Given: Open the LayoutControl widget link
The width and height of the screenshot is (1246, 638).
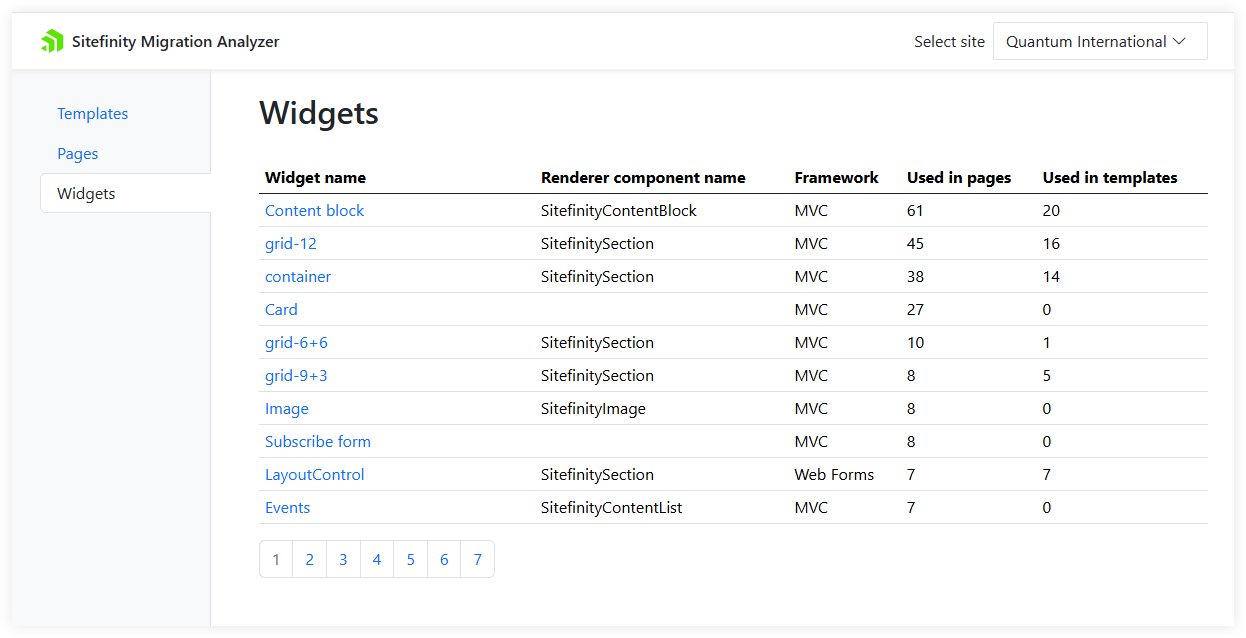Looking at the screenshot, I should 315,474.
